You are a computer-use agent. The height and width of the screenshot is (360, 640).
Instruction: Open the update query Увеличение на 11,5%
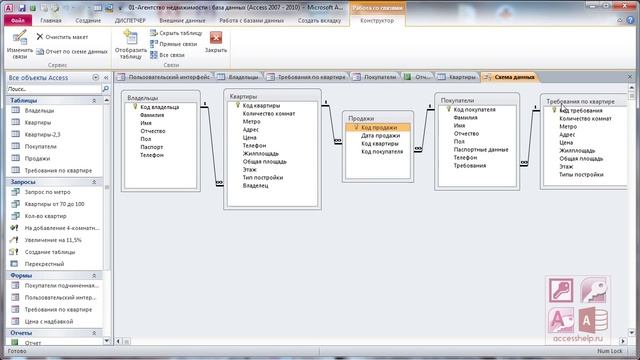54,240
